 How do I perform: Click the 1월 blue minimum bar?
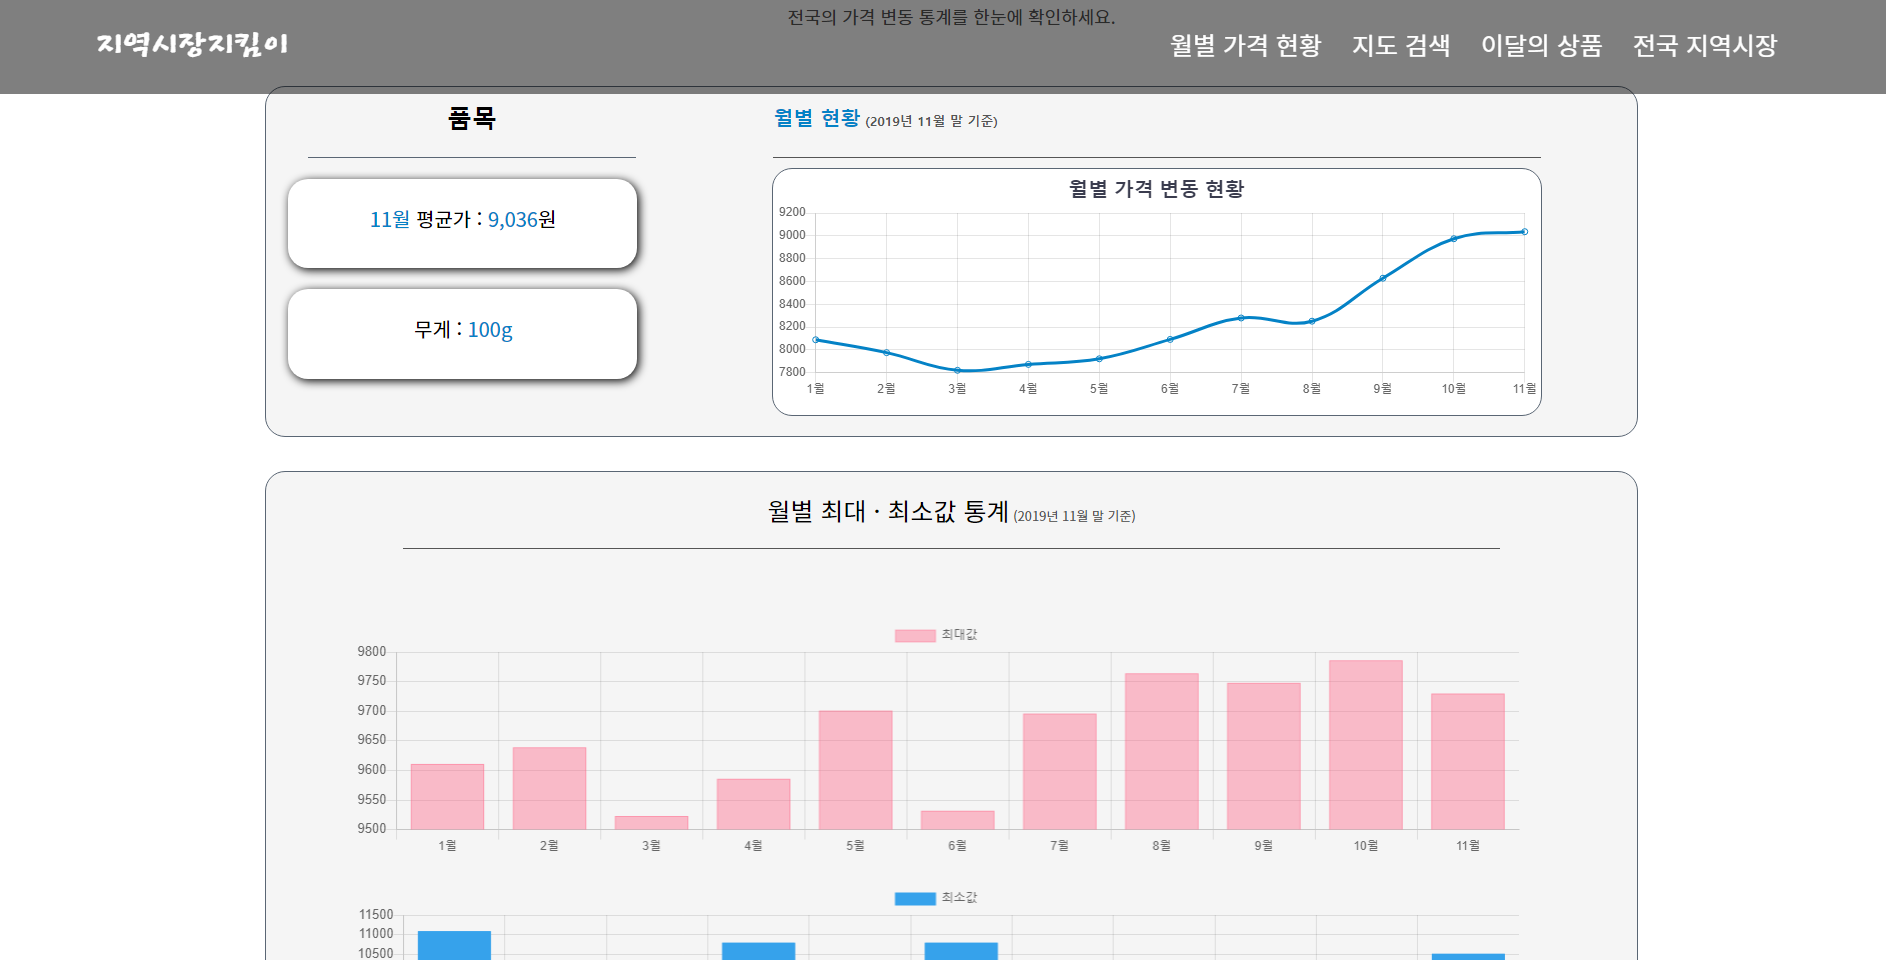[454, 945]
